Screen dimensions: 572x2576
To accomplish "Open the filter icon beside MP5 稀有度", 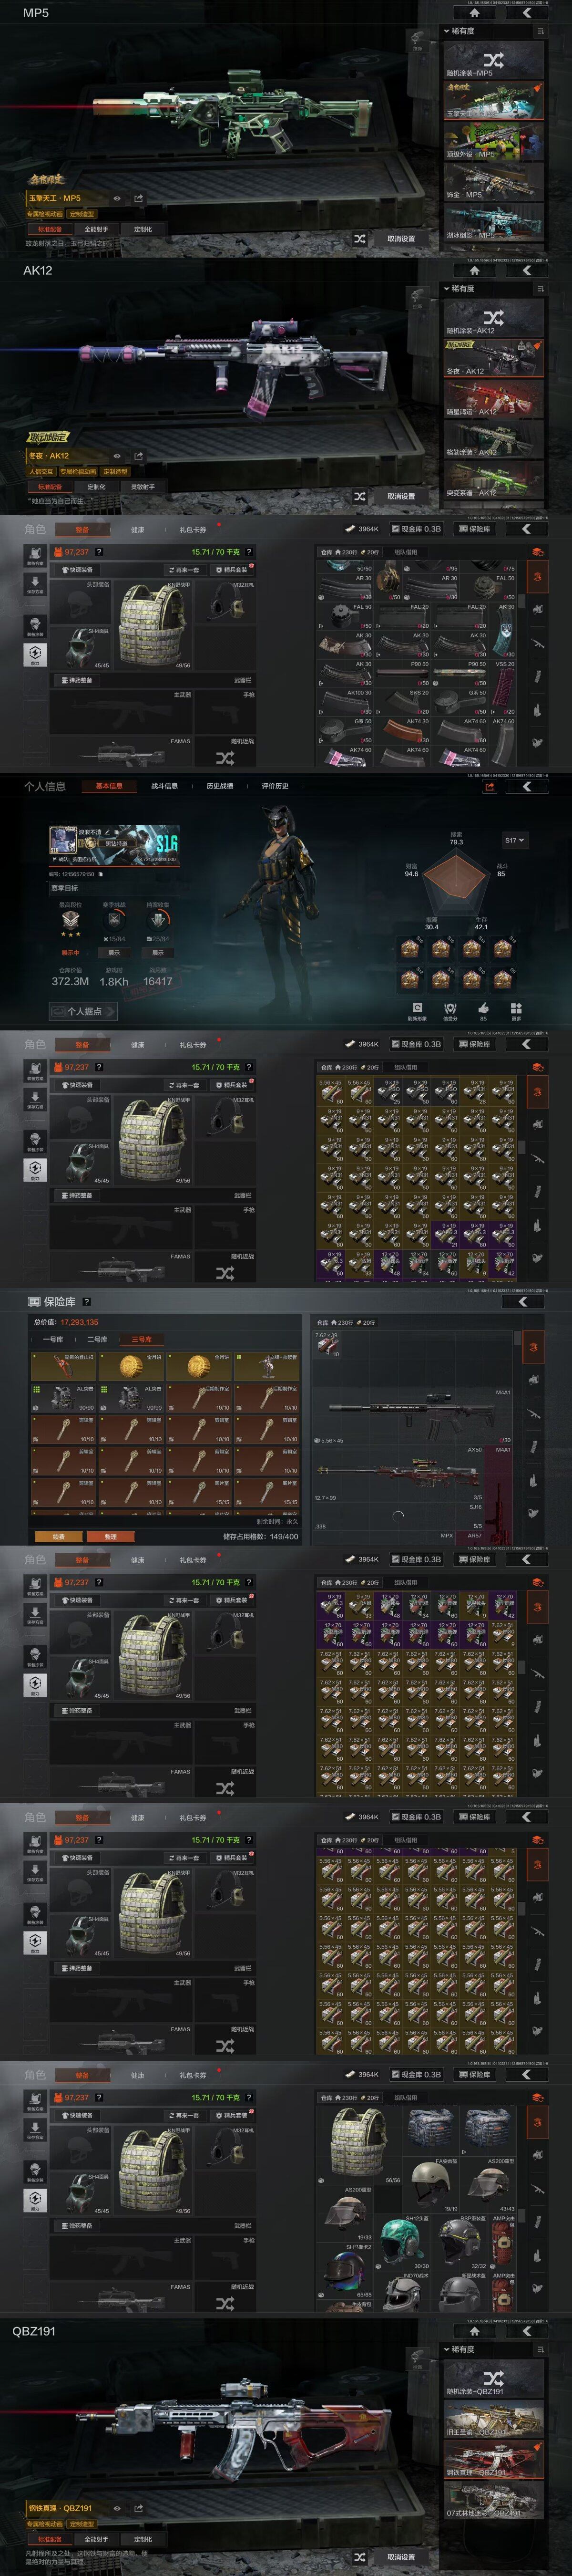I will click(x=540, y=31).
